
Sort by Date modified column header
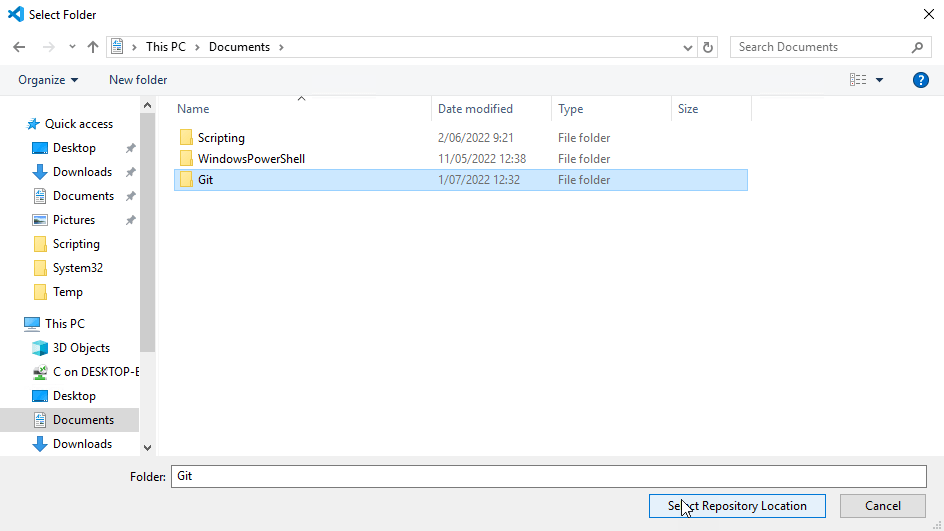pyautogui.click(x=475, y=109)
